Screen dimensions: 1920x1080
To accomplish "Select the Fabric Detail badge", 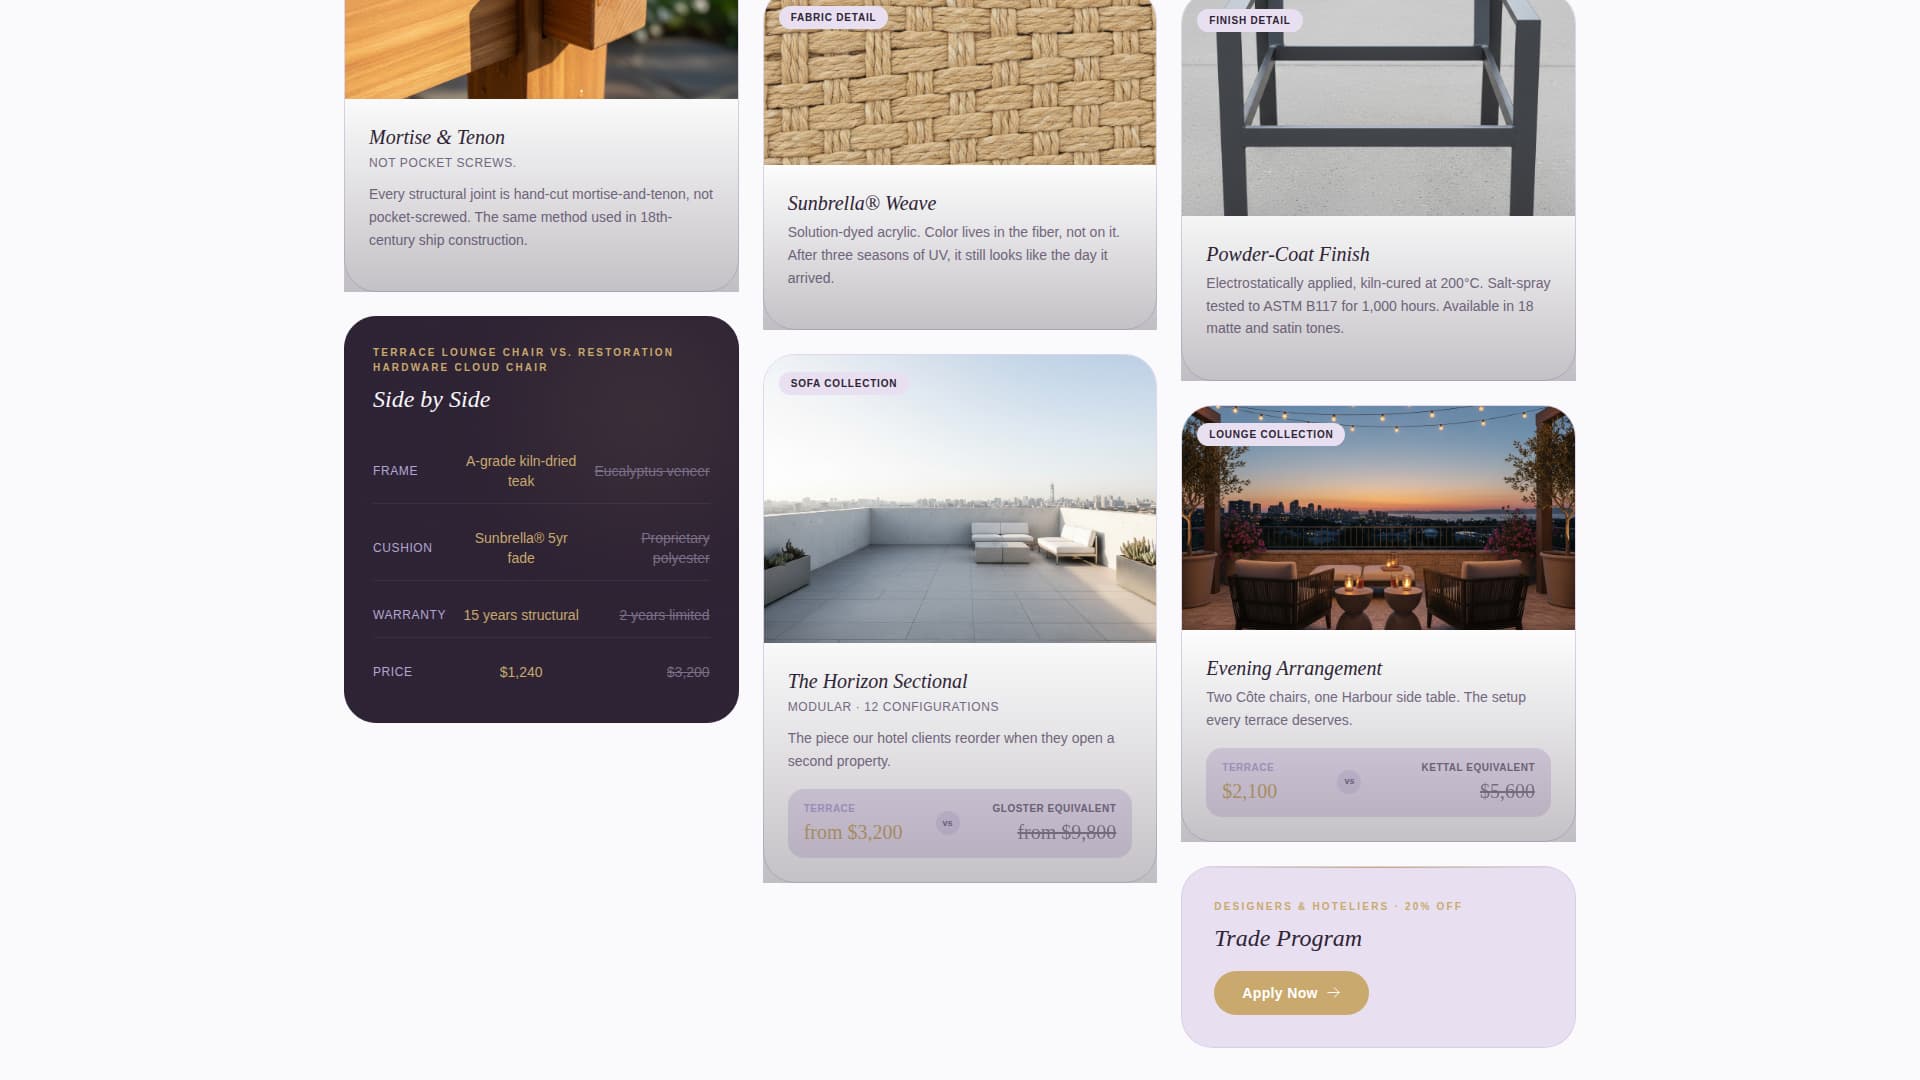I will [833, 17].
